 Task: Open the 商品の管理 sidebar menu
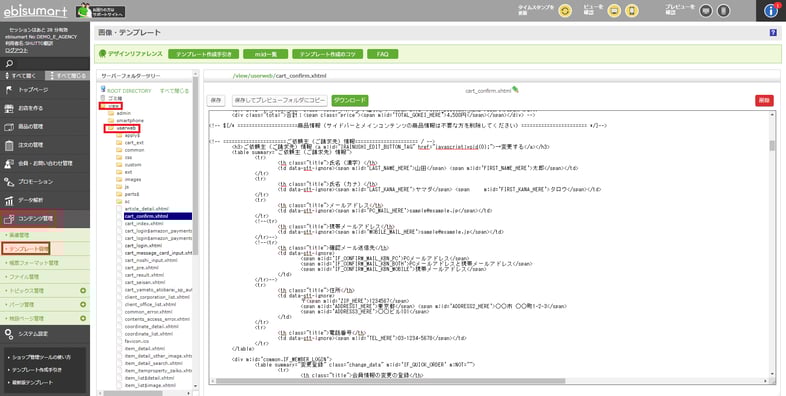click(x=45, y=127)
